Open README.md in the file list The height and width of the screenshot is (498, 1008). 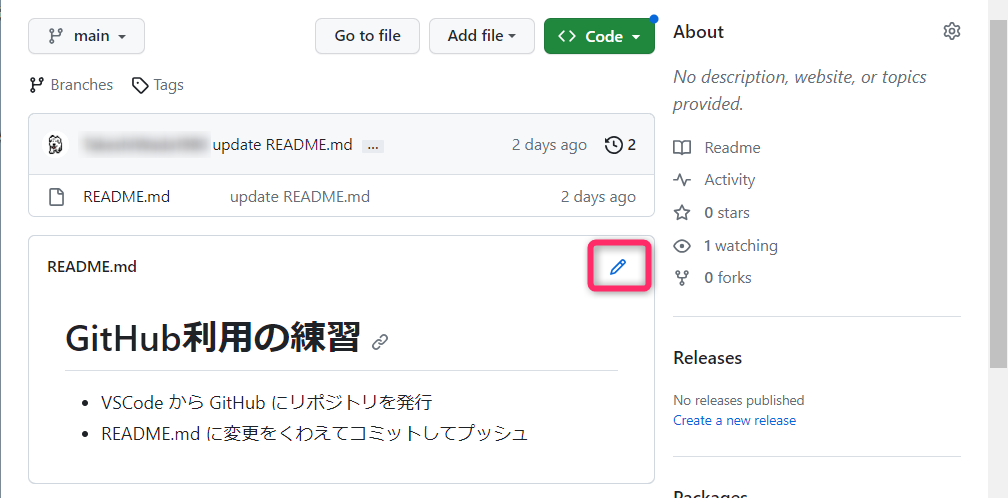126,197
